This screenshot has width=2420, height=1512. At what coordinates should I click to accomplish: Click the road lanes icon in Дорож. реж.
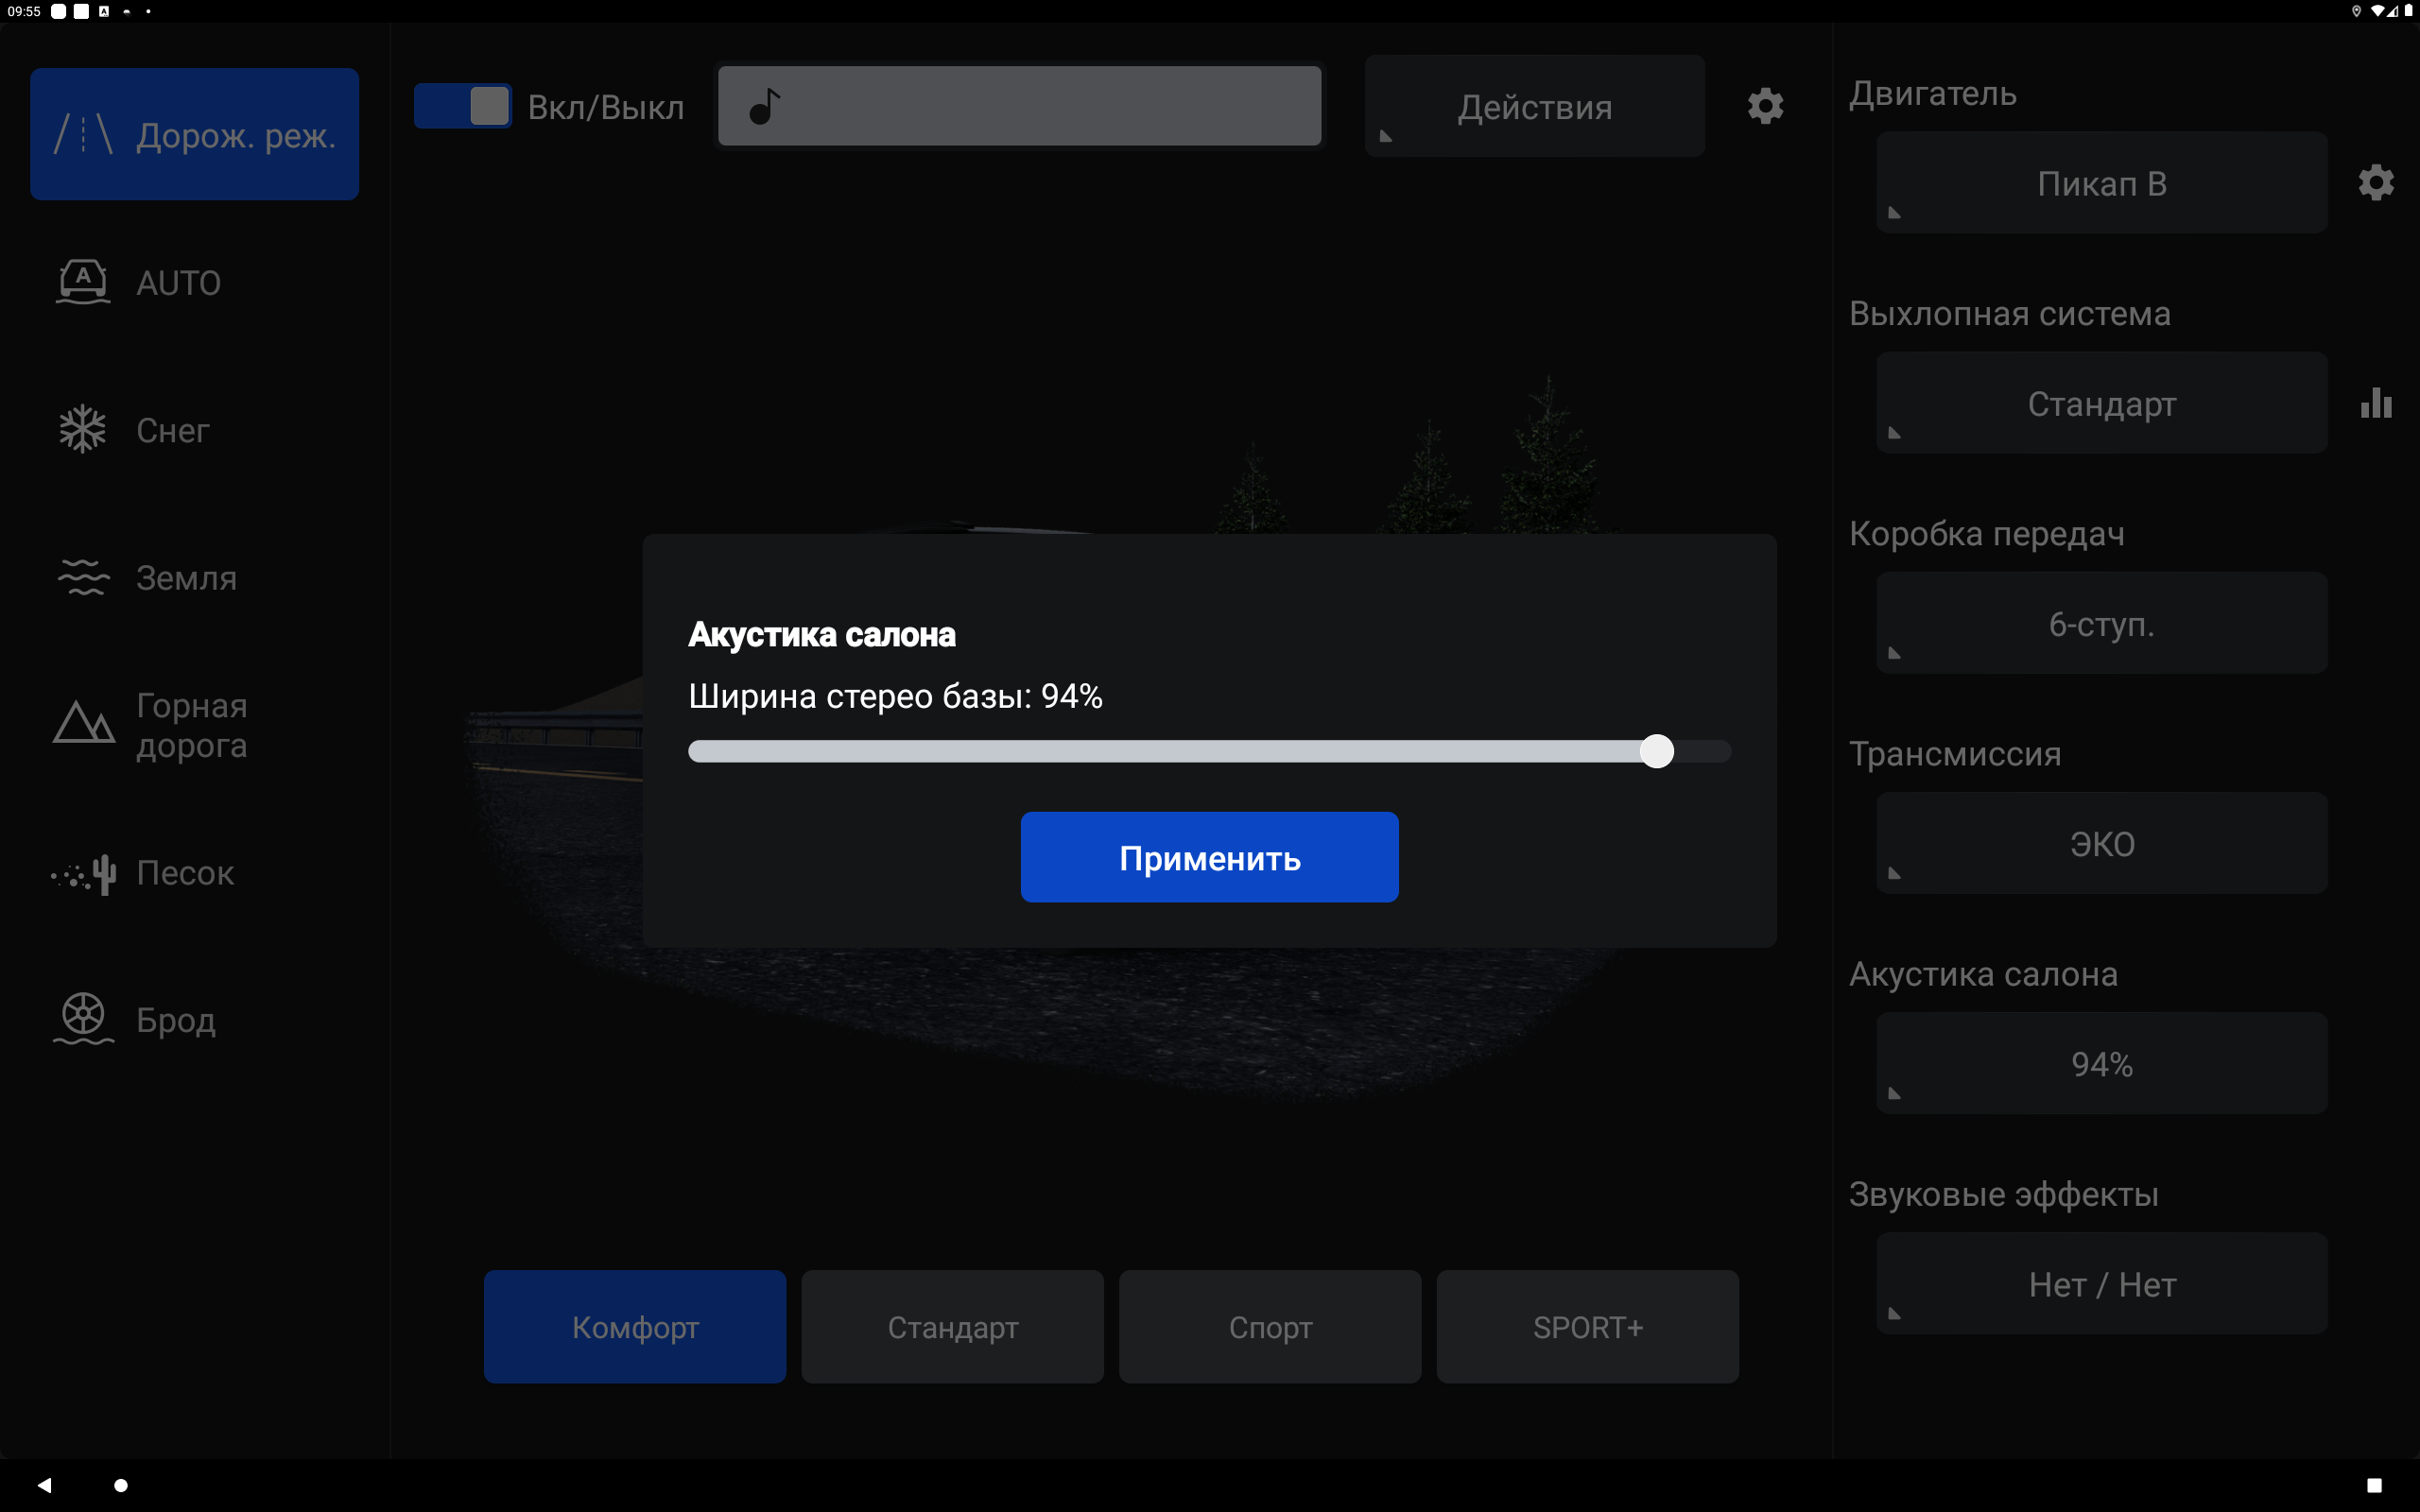(83, 134)
